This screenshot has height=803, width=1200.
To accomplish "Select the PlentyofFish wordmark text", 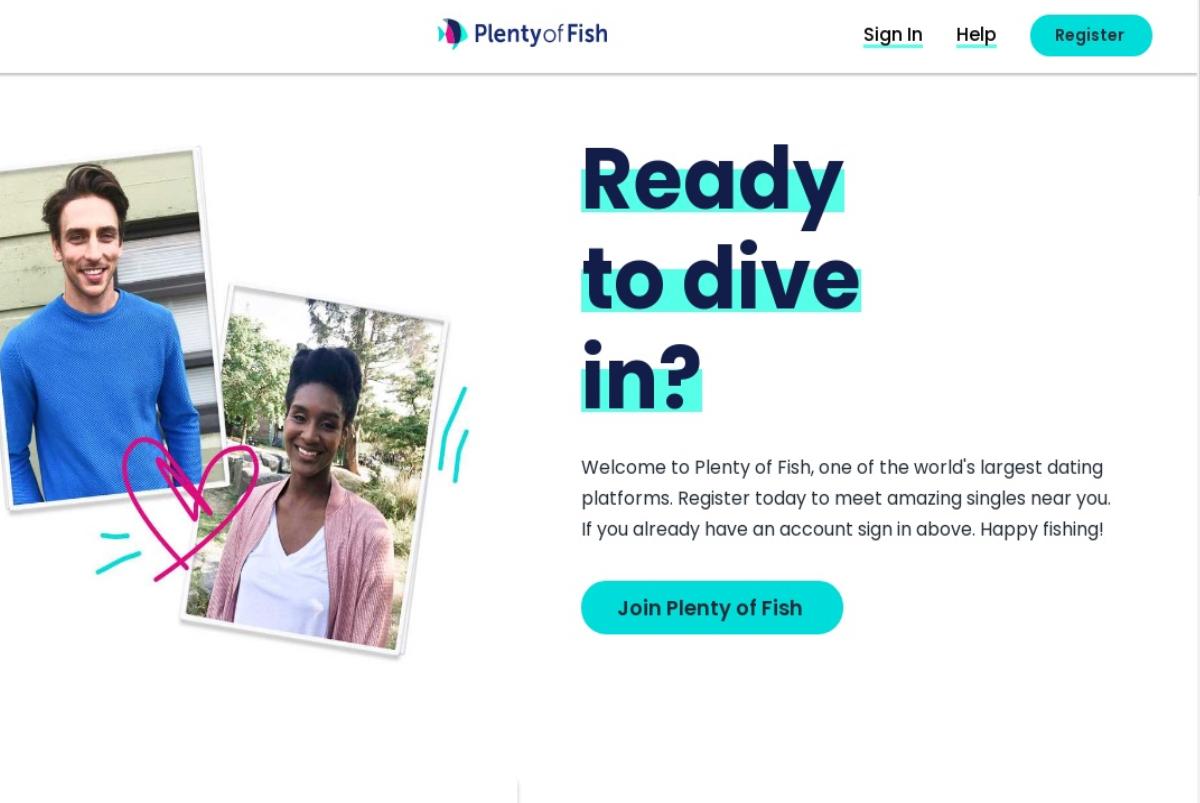I will pyautogui.click(x=540, y=34).
